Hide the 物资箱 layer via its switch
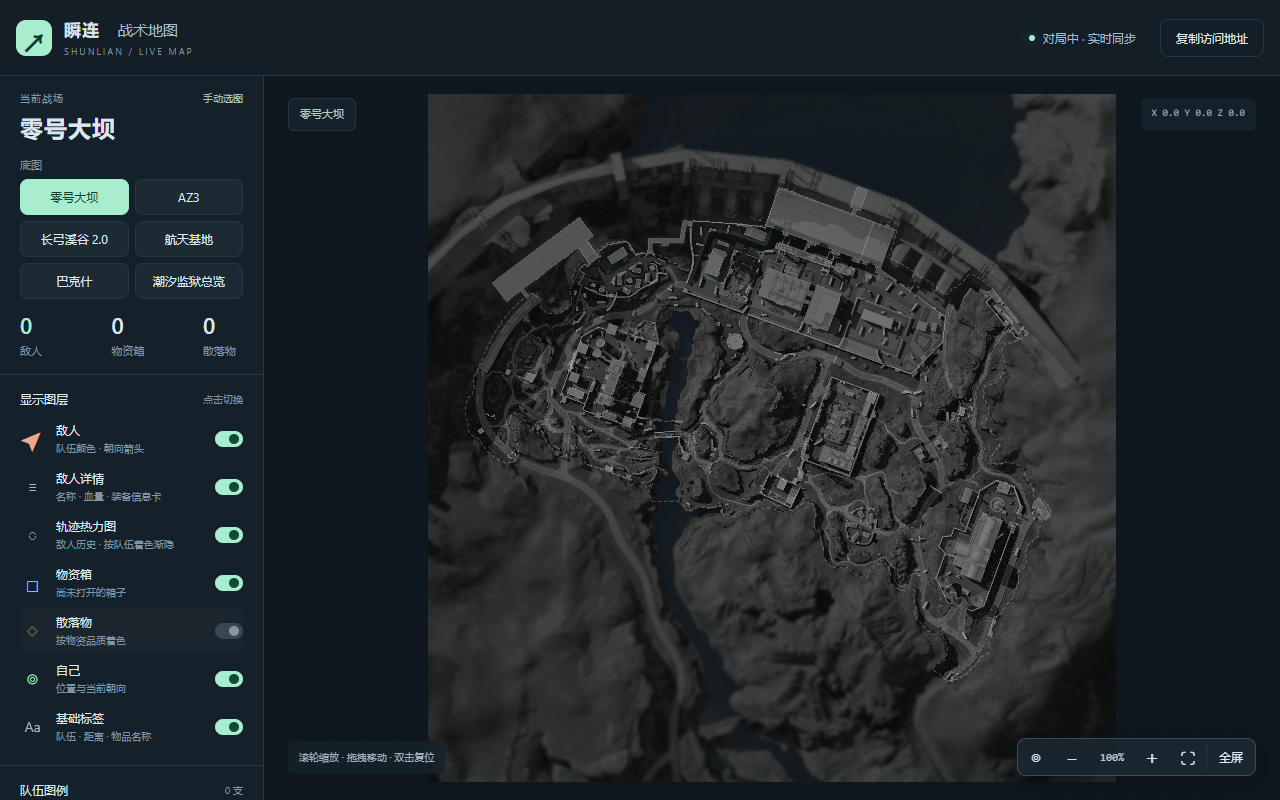The width and height of the screenshot is (1280, 800). pyautogui.click(x=229, y=583)
